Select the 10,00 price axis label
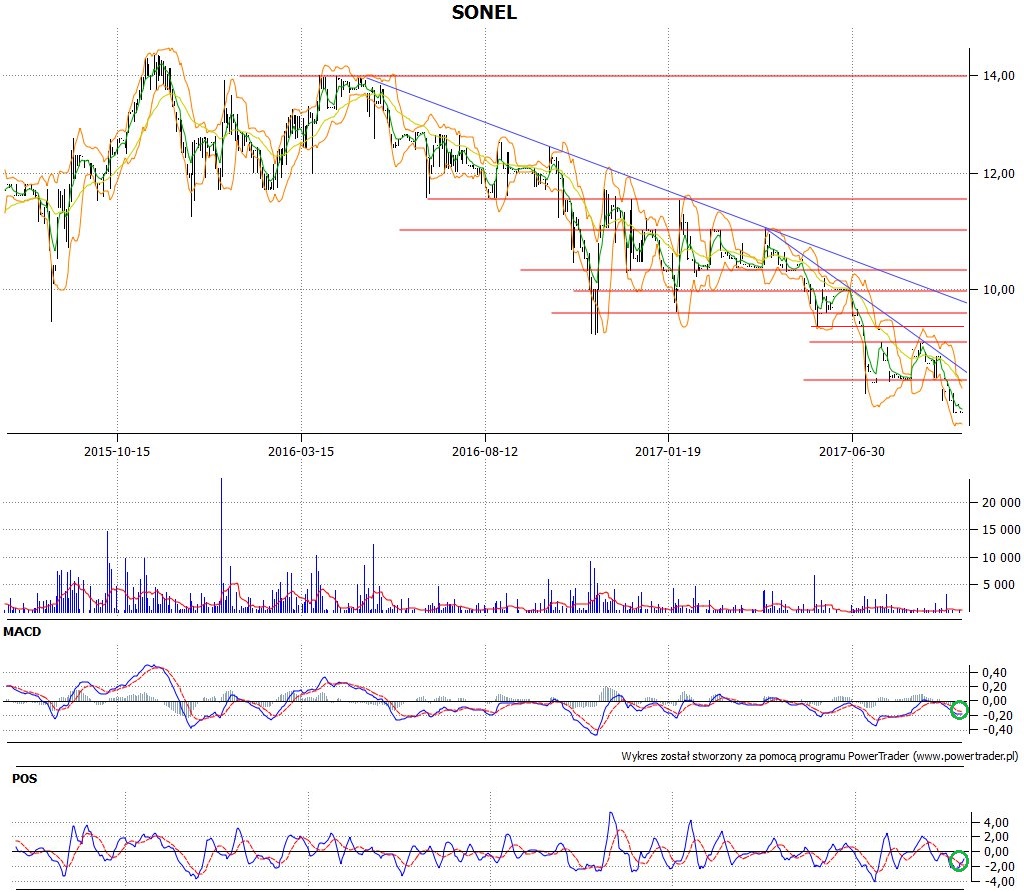The height and width of the screenshot is (892, 1024). (x=999, y=289)
